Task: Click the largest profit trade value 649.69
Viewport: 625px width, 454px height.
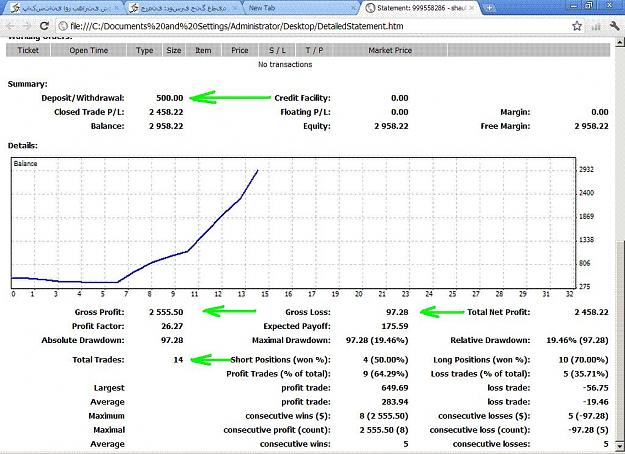Action: [395, 388]
